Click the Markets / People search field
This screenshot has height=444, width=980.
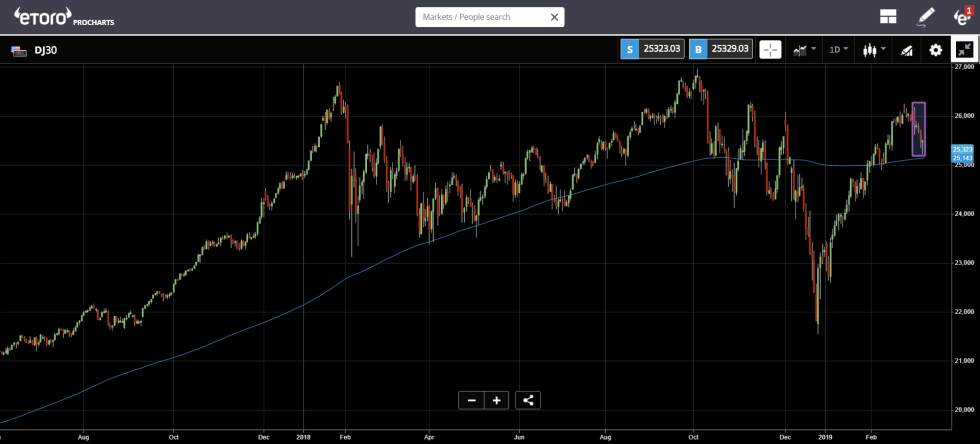tap(480, 17)
